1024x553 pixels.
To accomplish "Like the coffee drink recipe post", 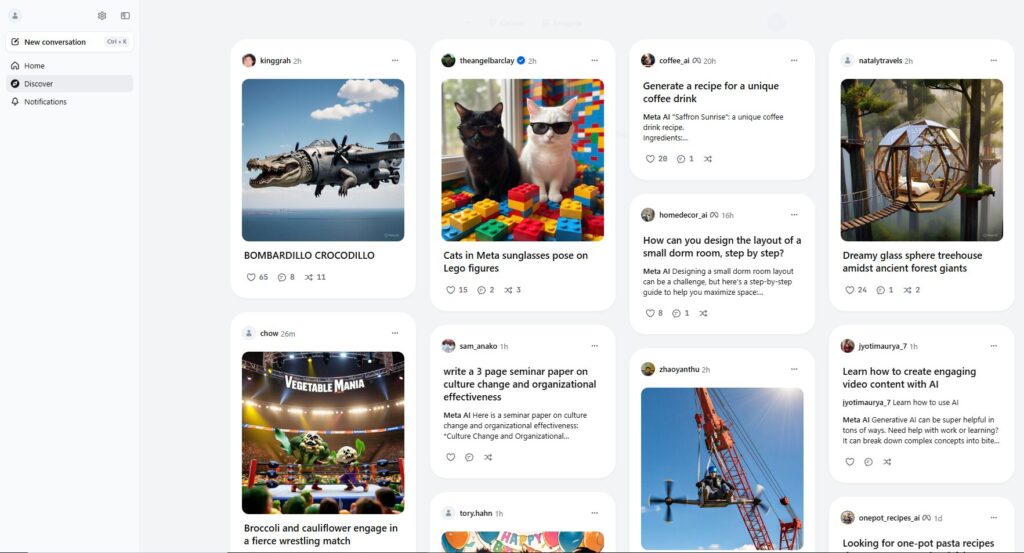I will coord(650,159).
